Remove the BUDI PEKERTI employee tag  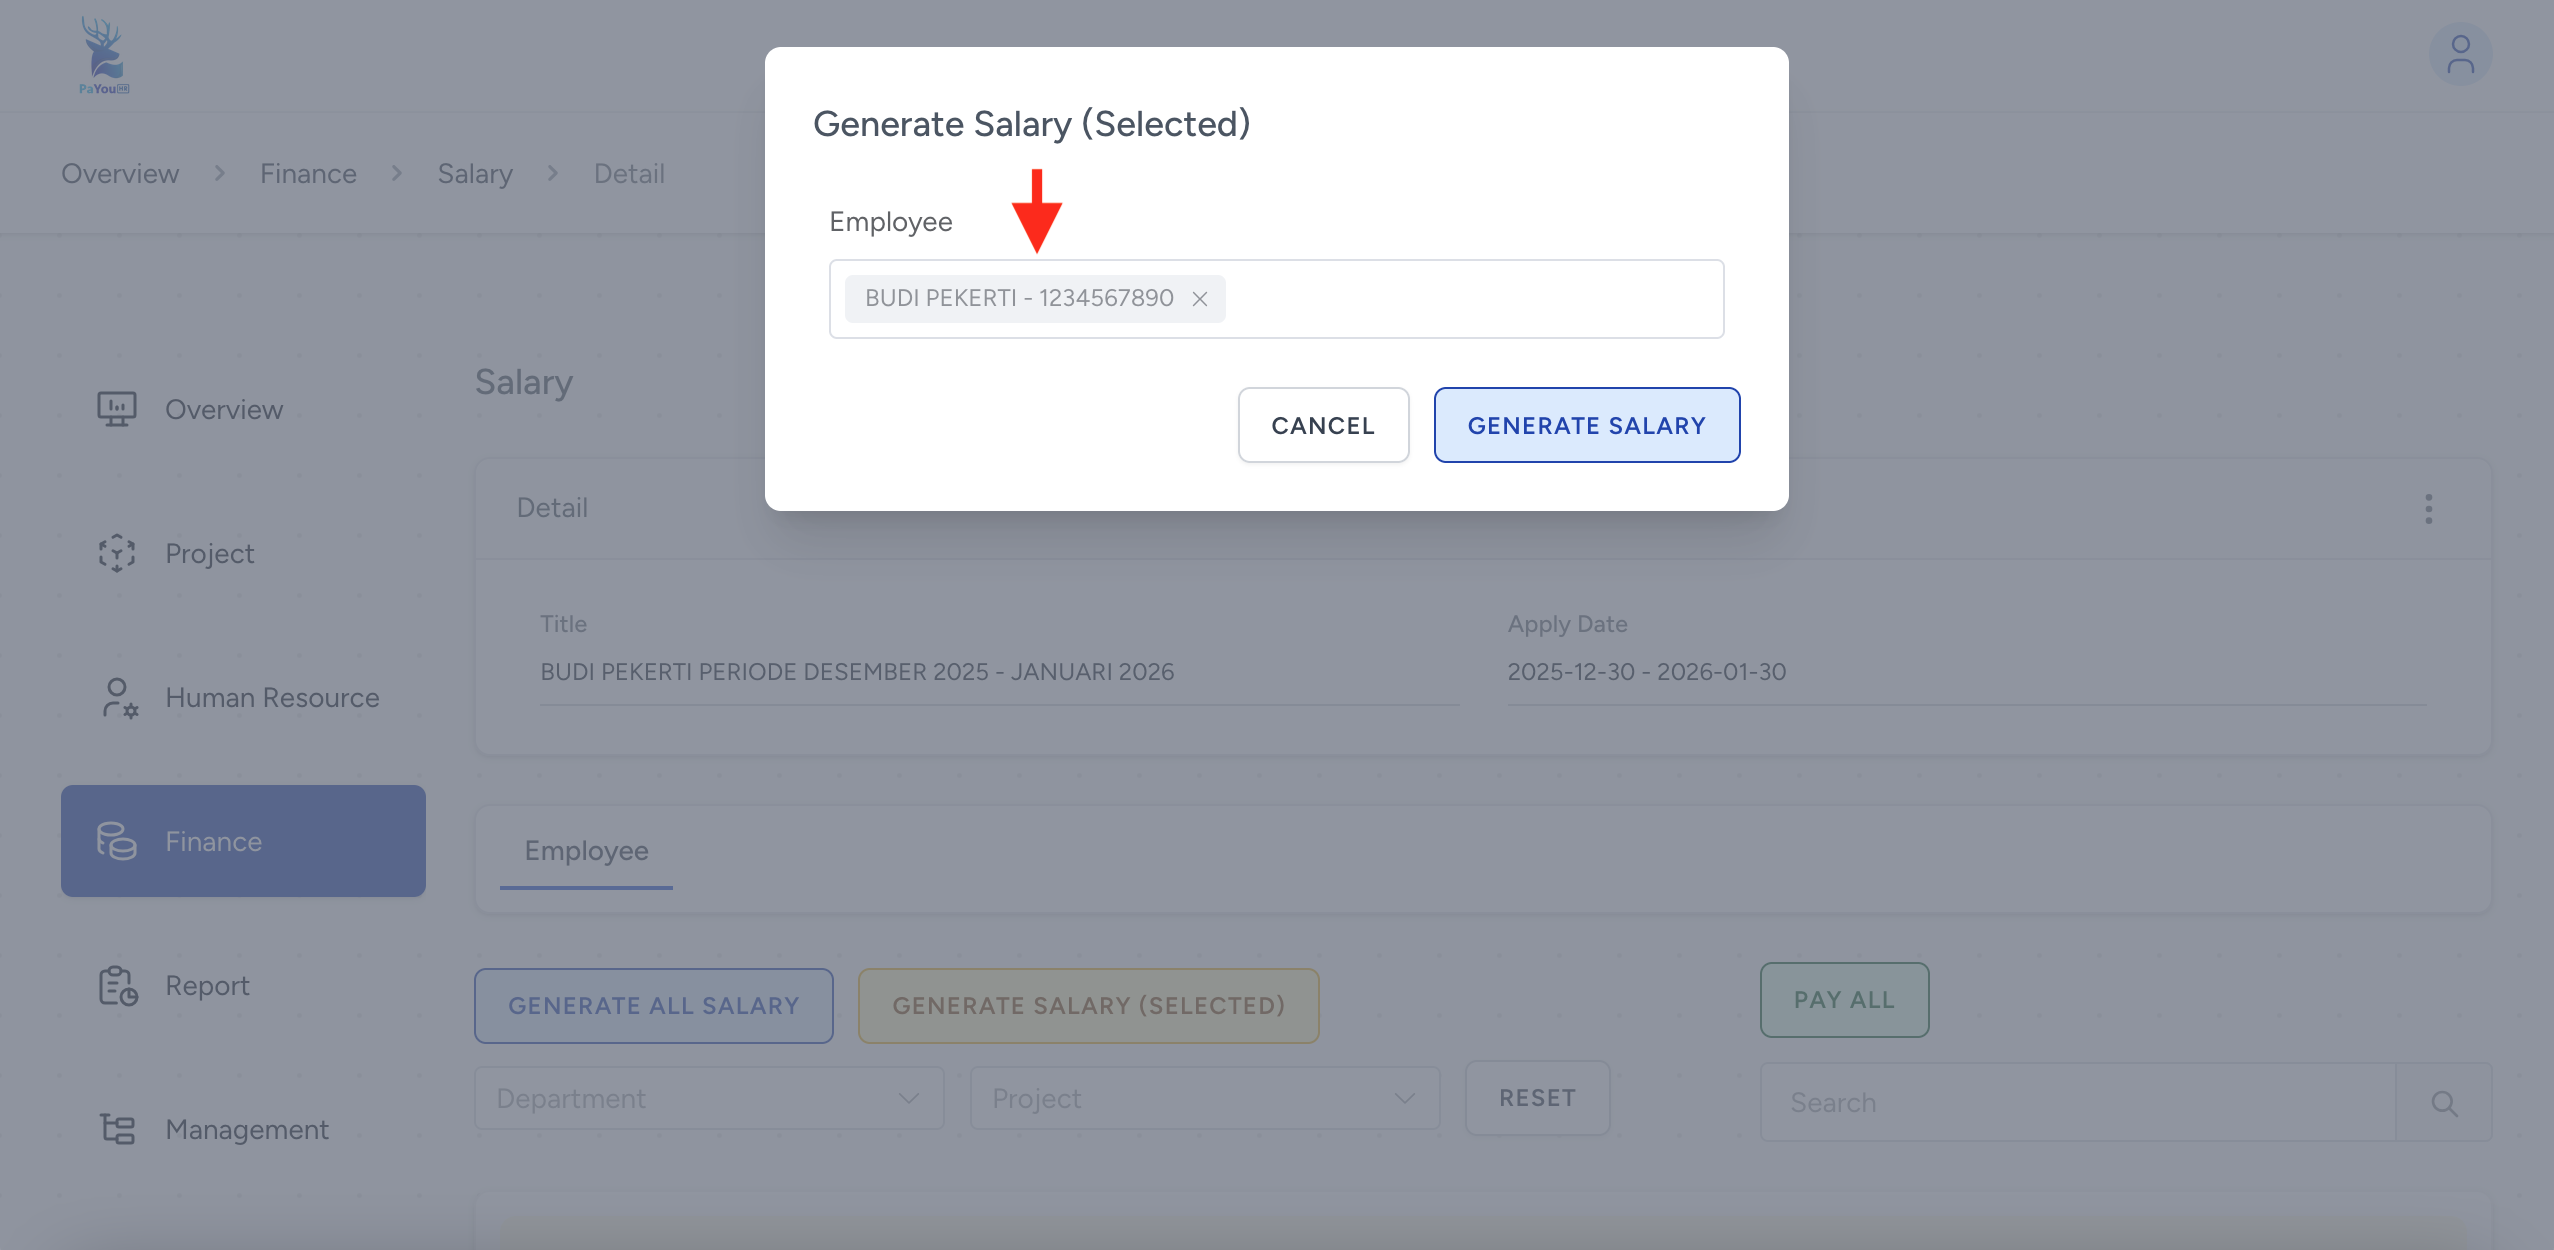pos(1200,299)
